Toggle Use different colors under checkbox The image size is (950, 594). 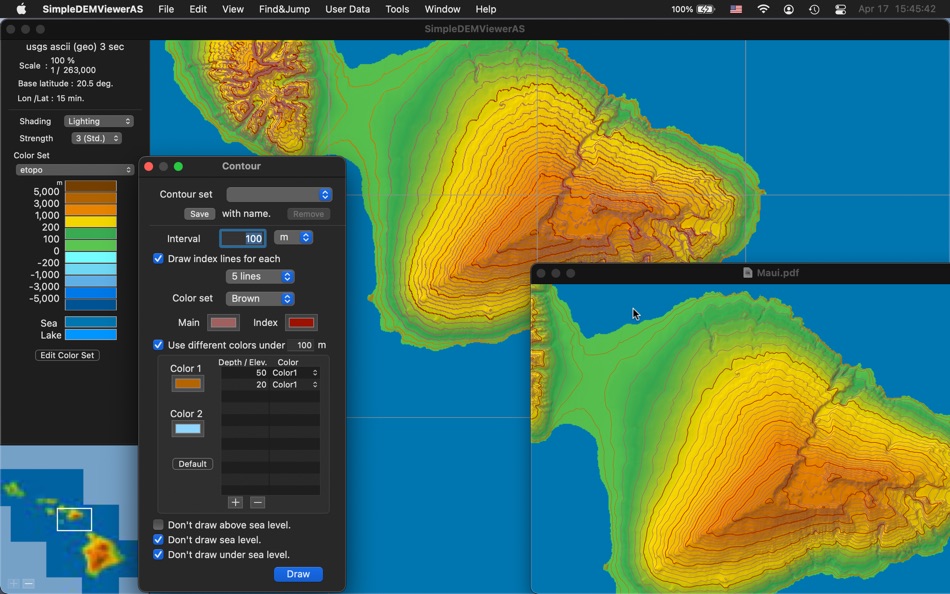pyautogui.click(x=158, y=345)
